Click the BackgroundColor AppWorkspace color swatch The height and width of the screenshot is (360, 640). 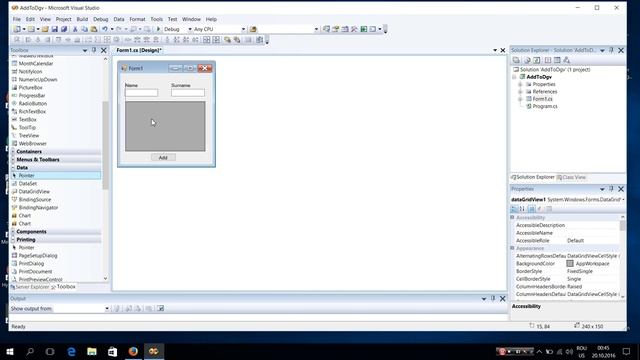point(570,264)
